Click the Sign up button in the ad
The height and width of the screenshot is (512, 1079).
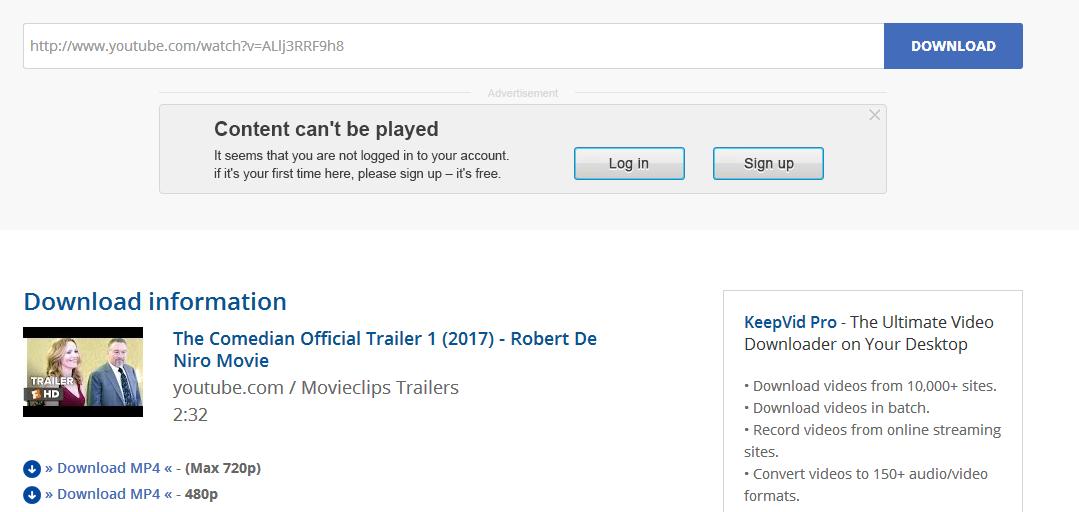[x=768, y=163]
